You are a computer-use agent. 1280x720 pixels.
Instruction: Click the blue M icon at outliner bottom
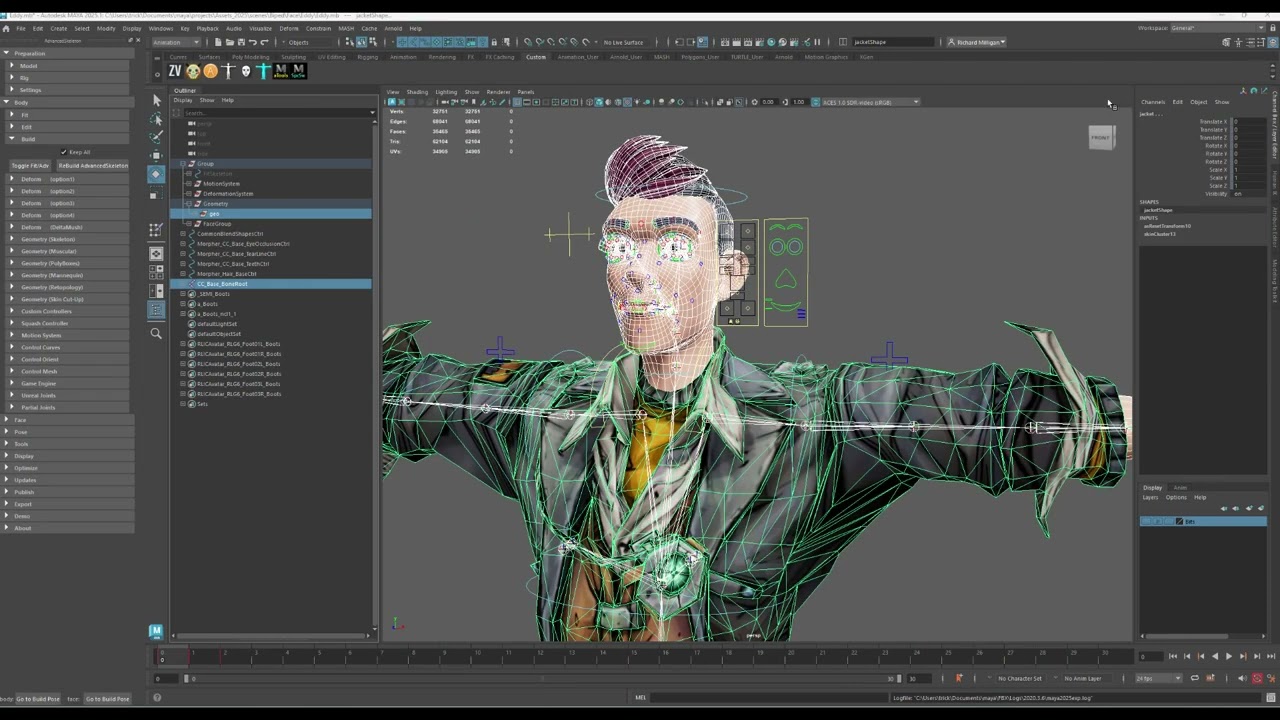(156, 631)
